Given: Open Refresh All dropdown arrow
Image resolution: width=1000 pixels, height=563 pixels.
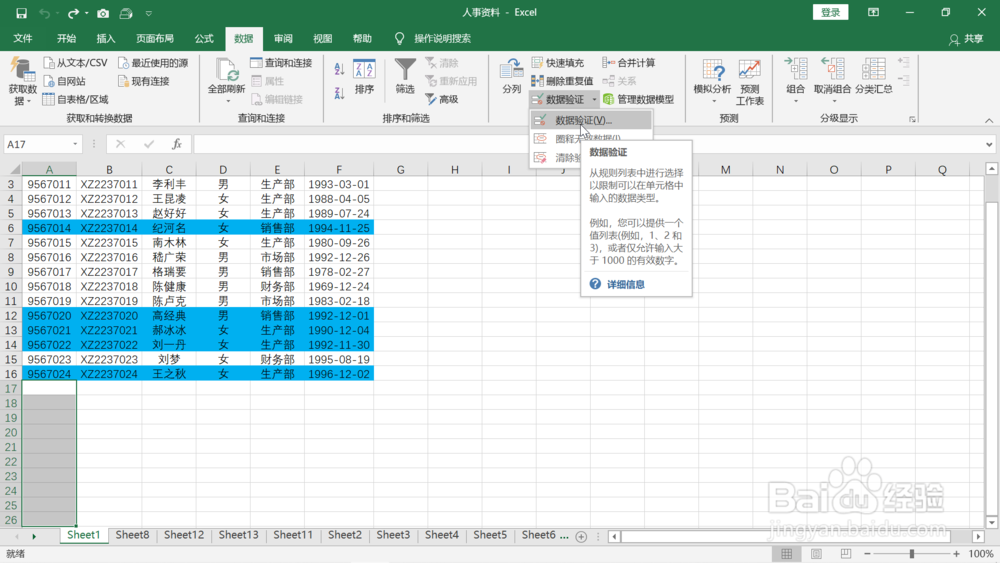Looking at the screenshot, I should point(227,101).
